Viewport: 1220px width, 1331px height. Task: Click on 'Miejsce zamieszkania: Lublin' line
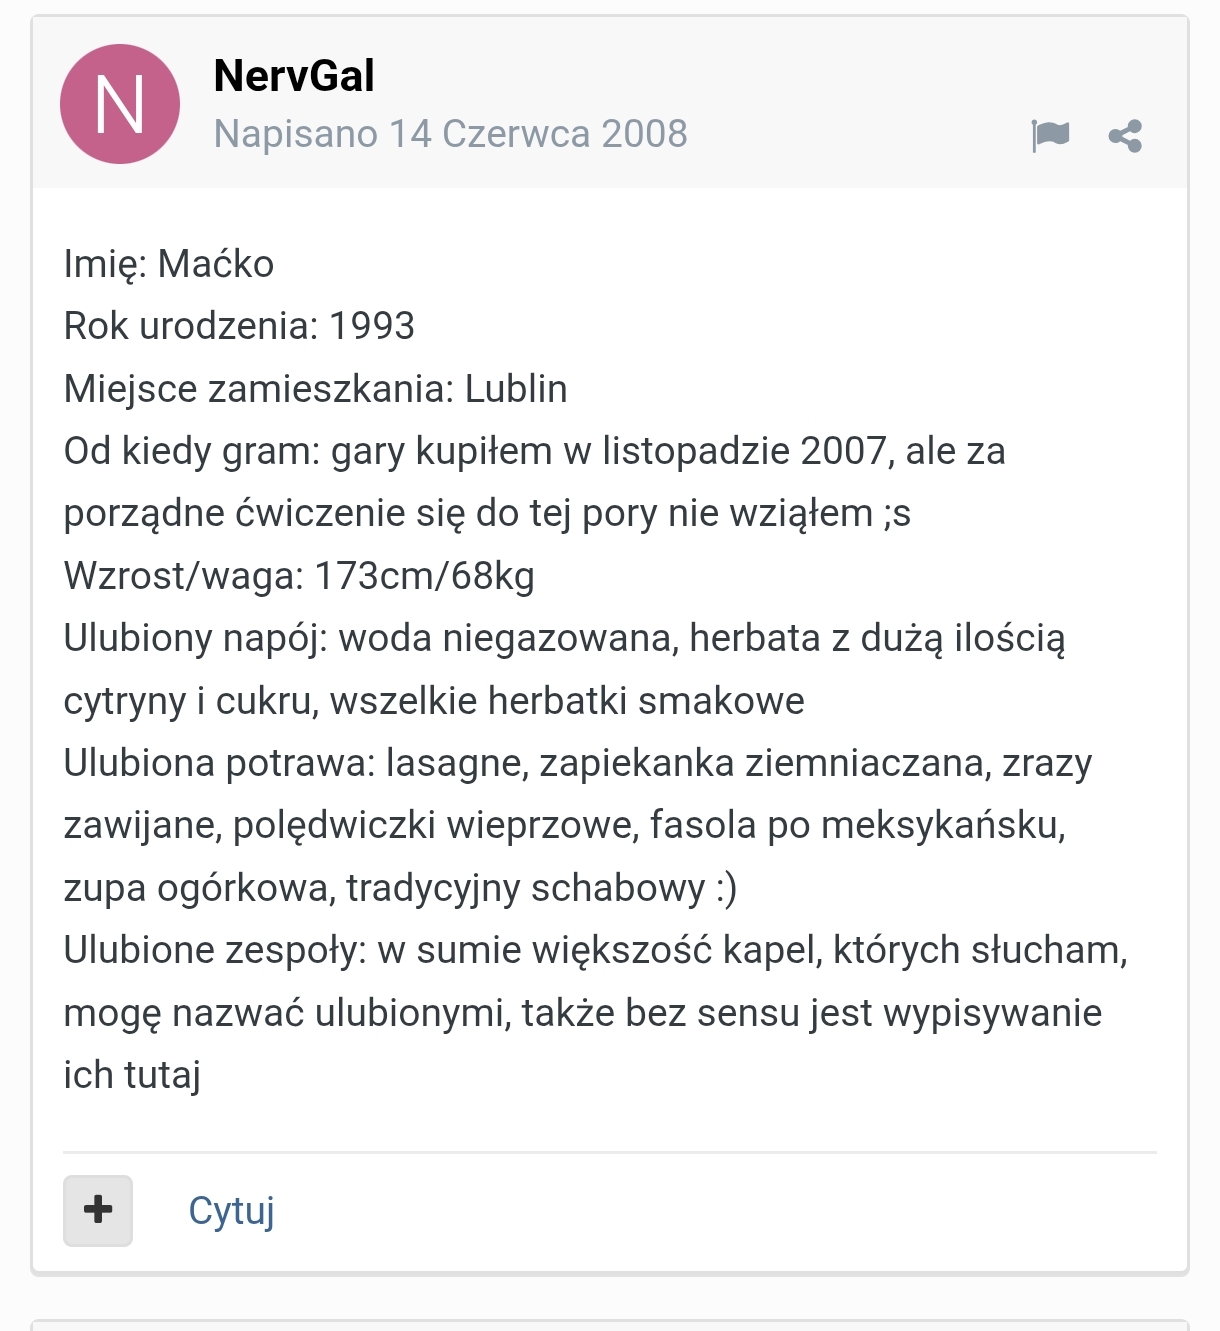pyautogui.click(x=315, y=389)
